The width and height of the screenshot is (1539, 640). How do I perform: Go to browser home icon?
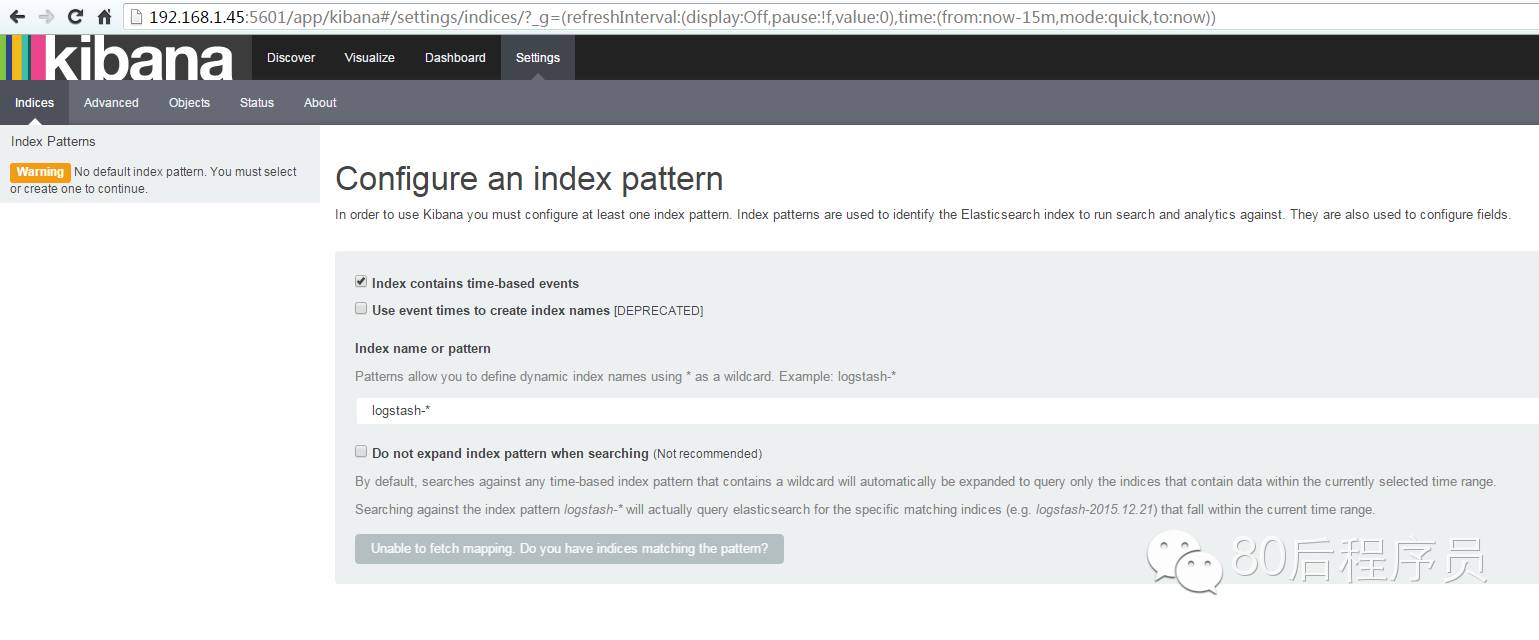pyautogui.click(x=105, y=17)
